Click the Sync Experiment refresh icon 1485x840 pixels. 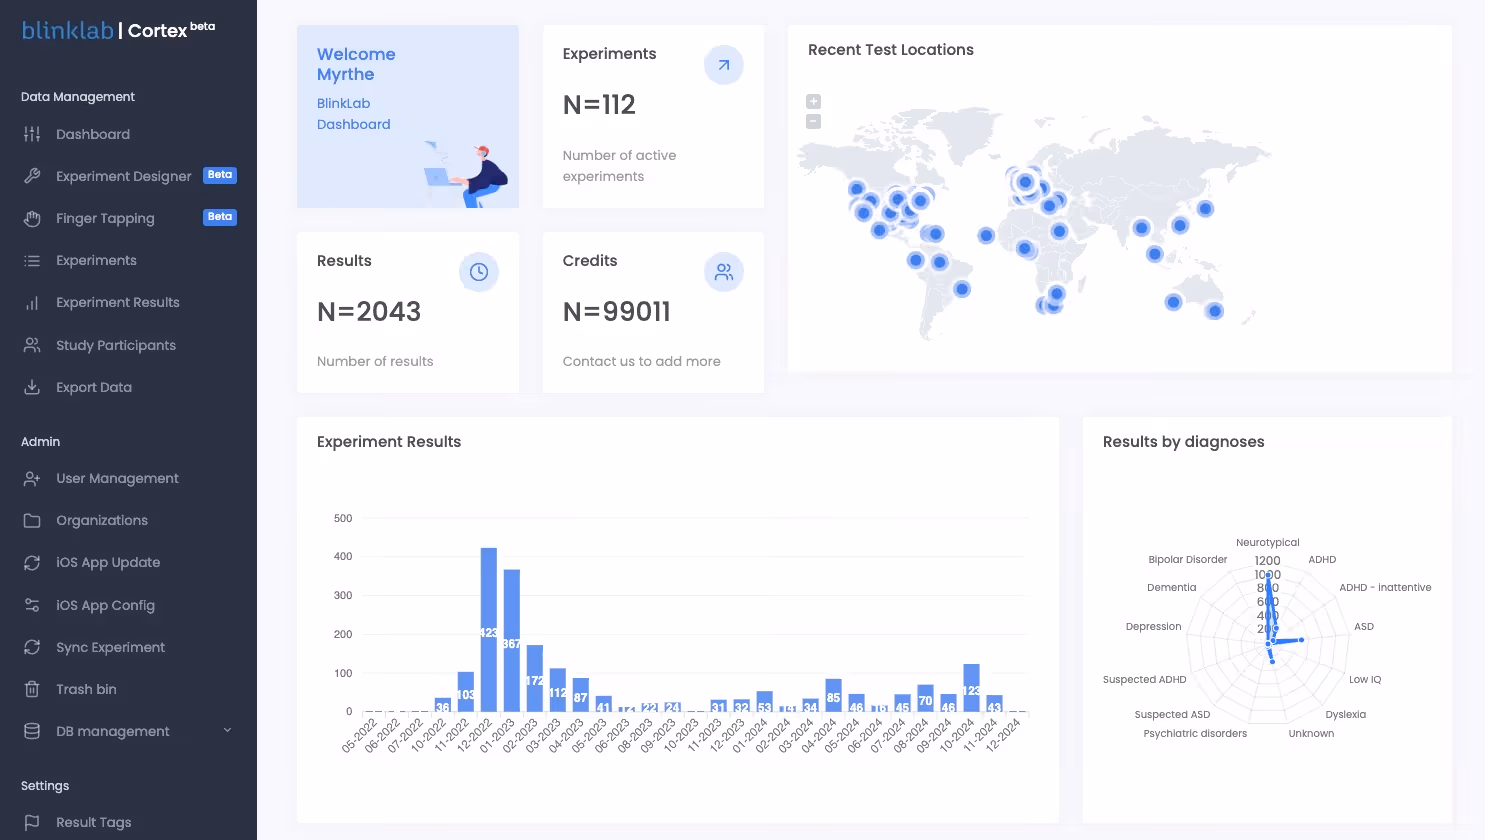32,647
